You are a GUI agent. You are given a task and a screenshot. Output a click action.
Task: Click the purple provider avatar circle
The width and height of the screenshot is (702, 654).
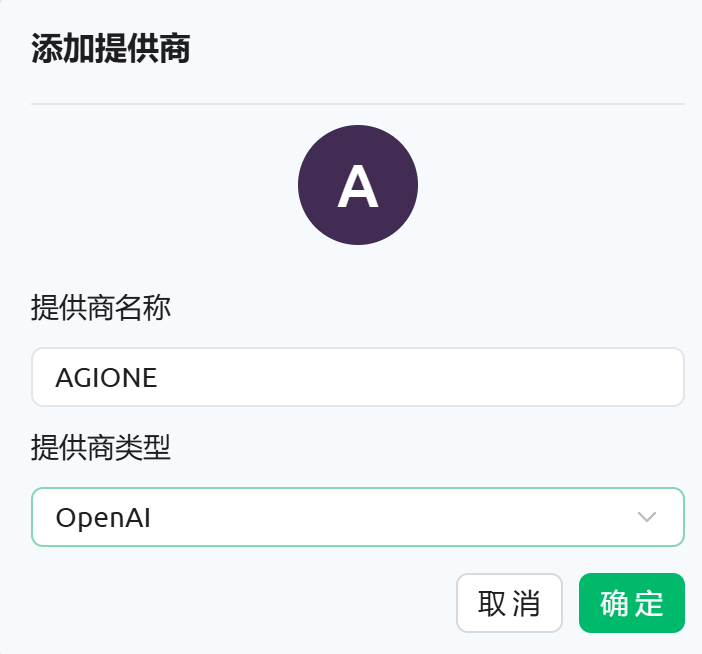pos(358,185)
